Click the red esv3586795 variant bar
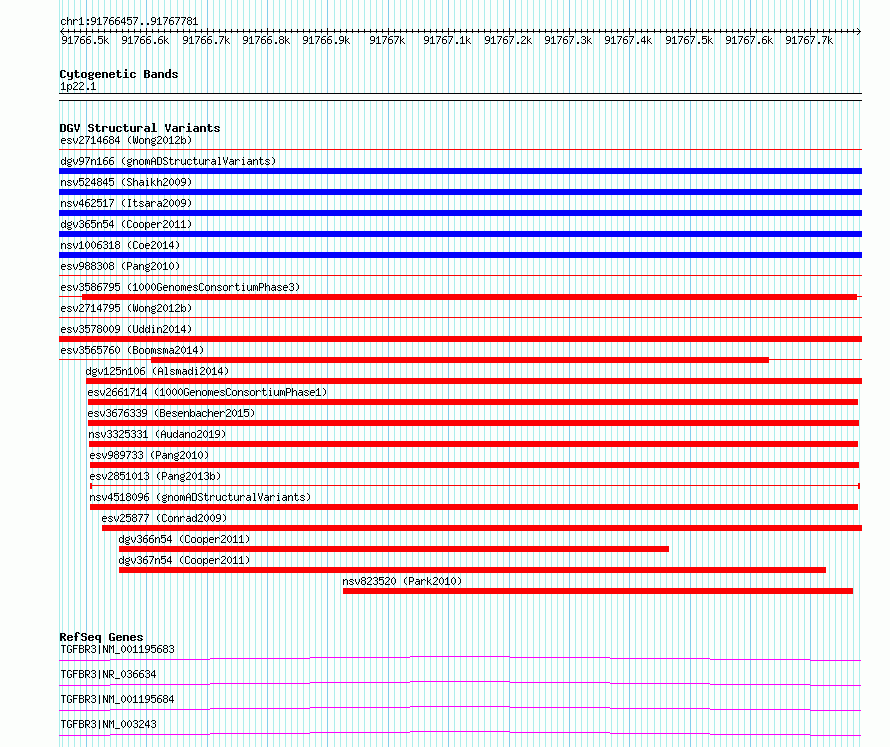 coord(469,297)
